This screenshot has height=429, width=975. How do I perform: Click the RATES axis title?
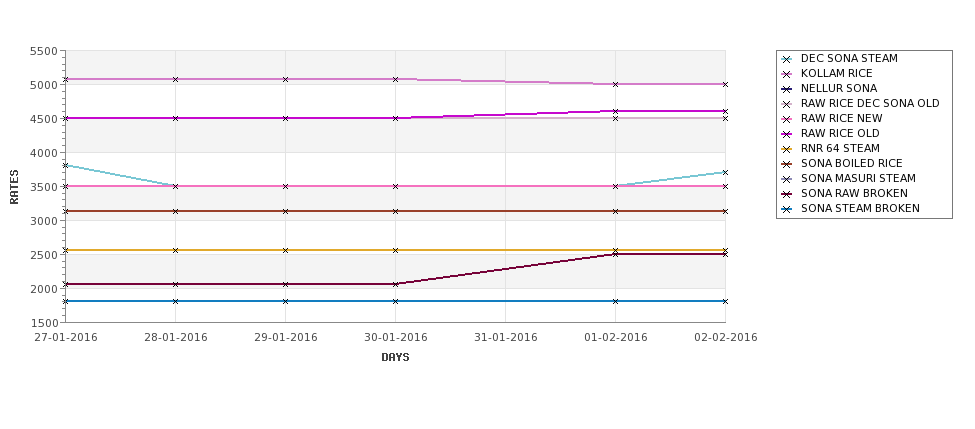[x=14, y=187]
